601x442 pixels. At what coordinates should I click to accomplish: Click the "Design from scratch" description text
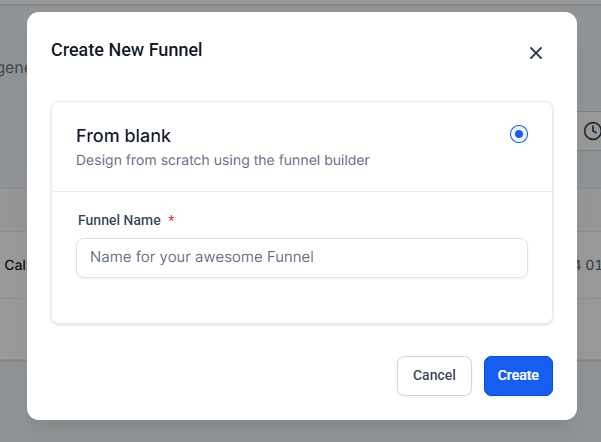(x=223, y=159)
